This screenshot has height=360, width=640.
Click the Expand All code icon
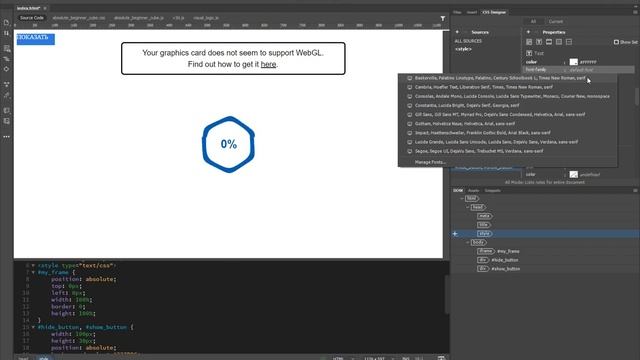click(6, 84)
